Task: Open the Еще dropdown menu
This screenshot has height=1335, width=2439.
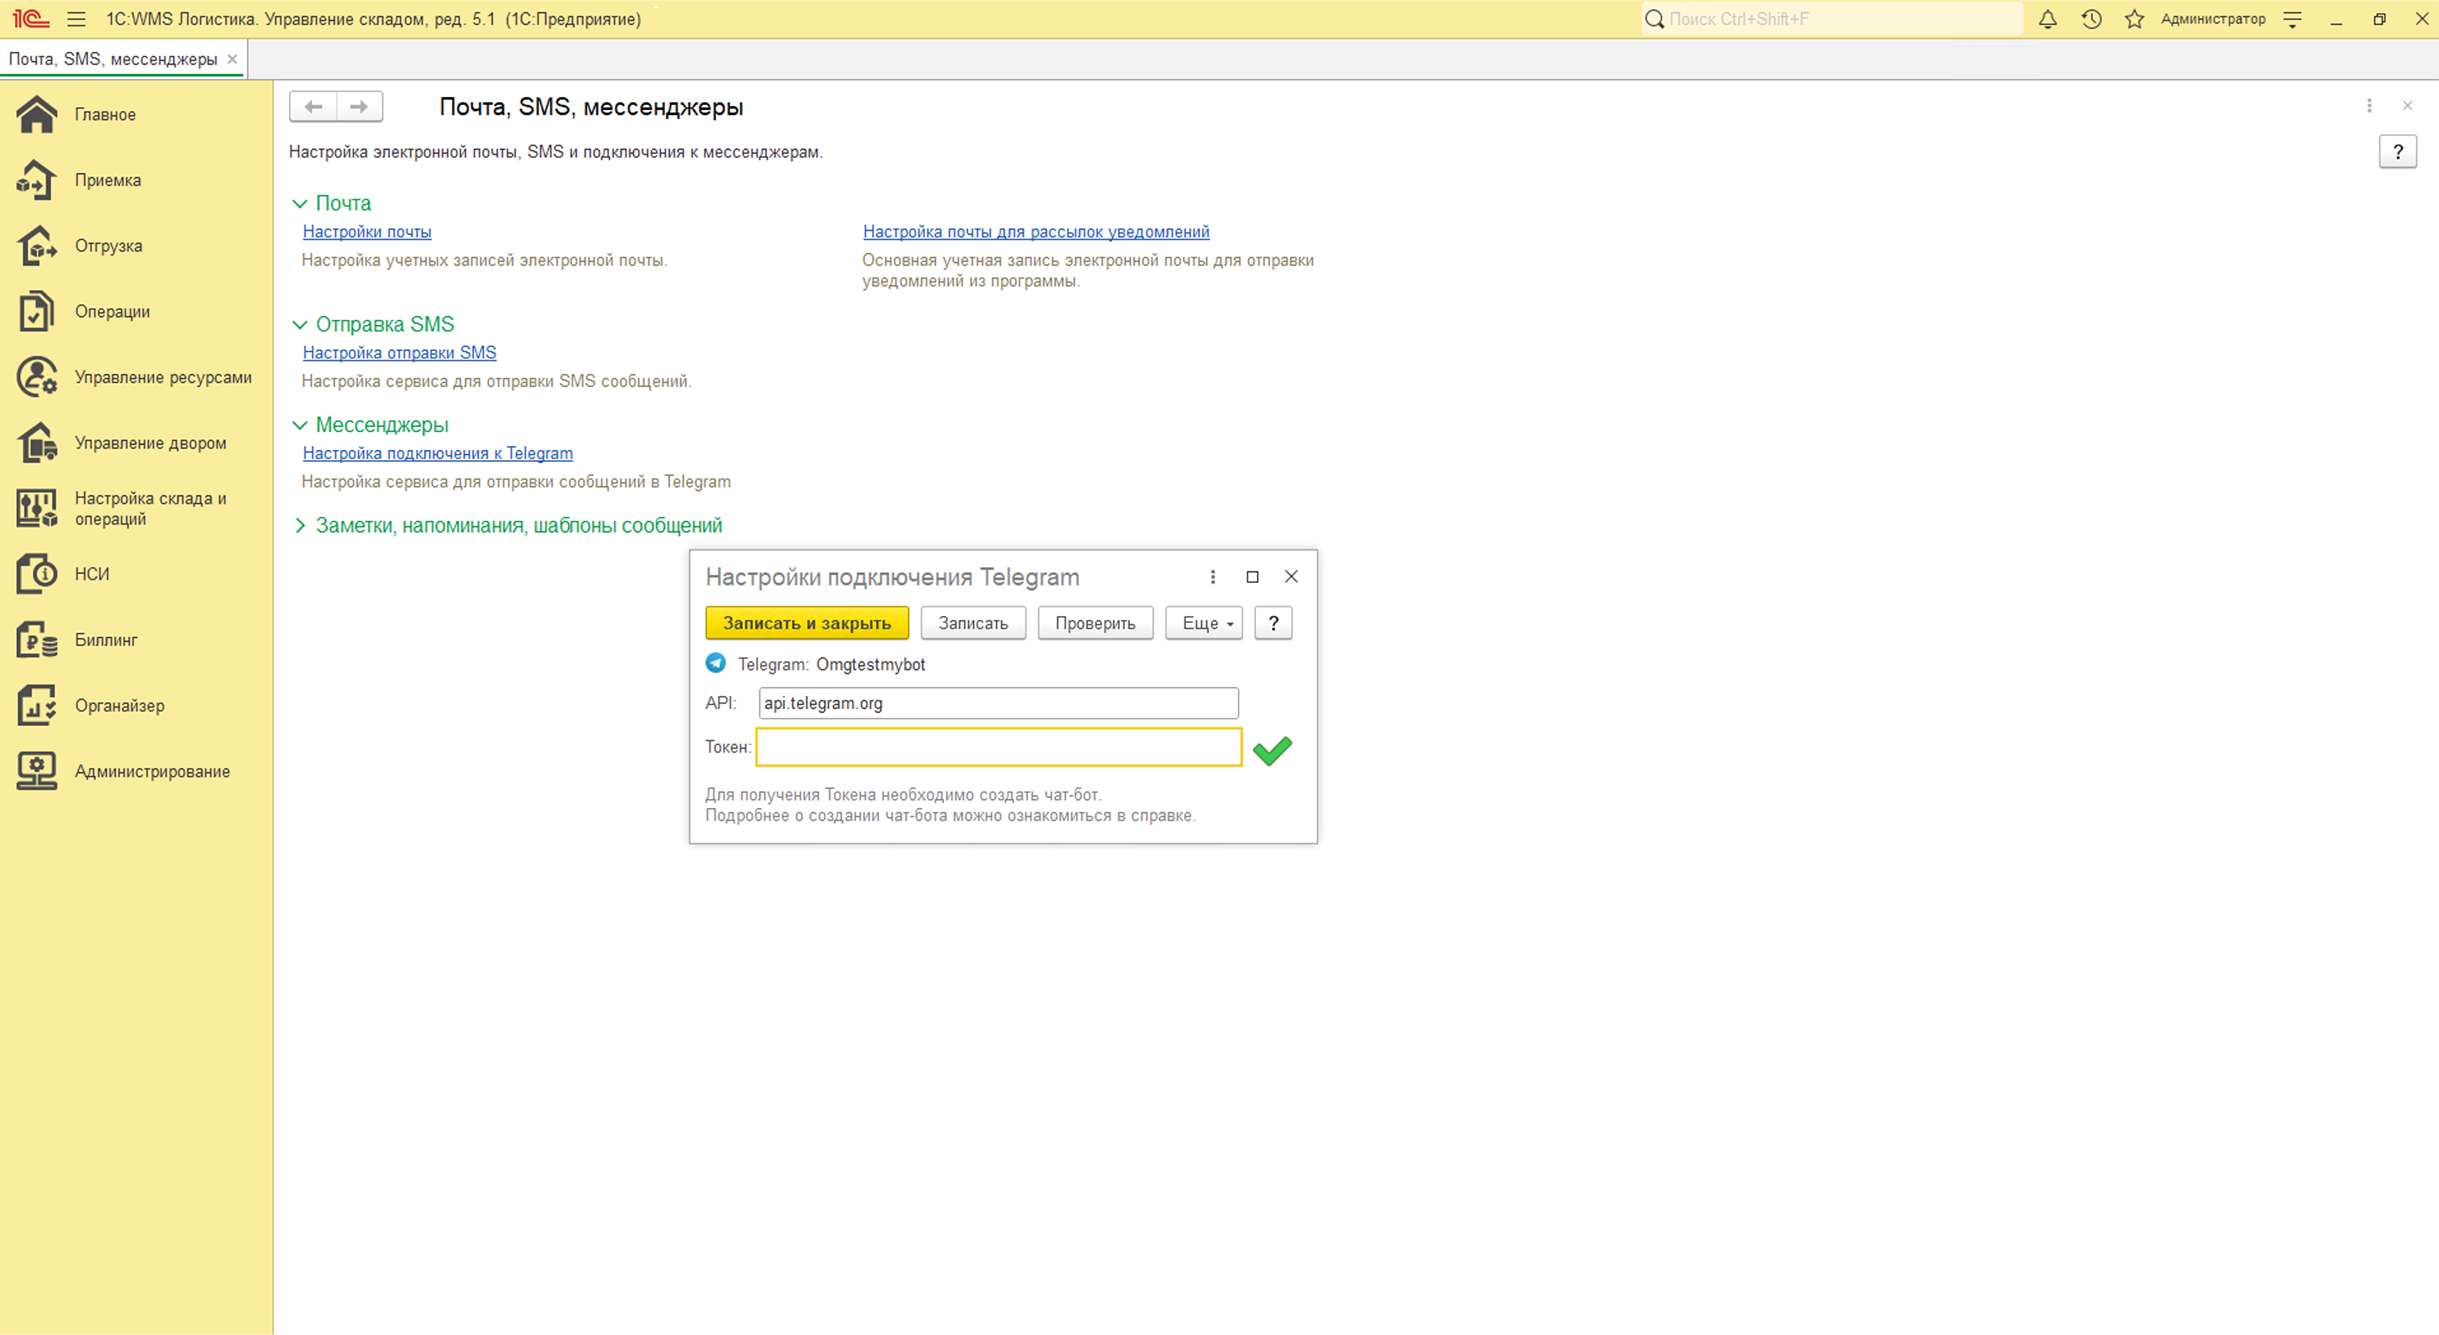Action: pos(1203,623)
